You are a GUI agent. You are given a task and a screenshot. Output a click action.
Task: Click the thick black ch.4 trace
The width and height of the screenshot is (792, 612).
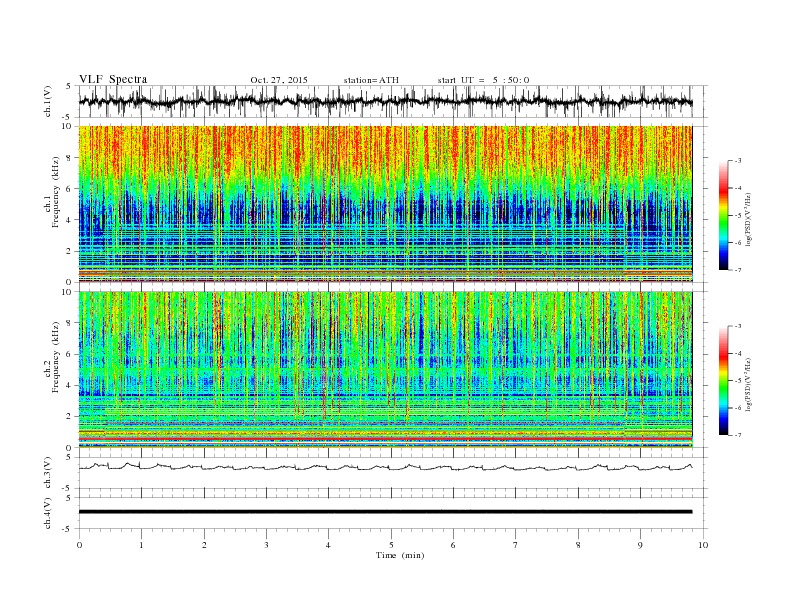385,512
